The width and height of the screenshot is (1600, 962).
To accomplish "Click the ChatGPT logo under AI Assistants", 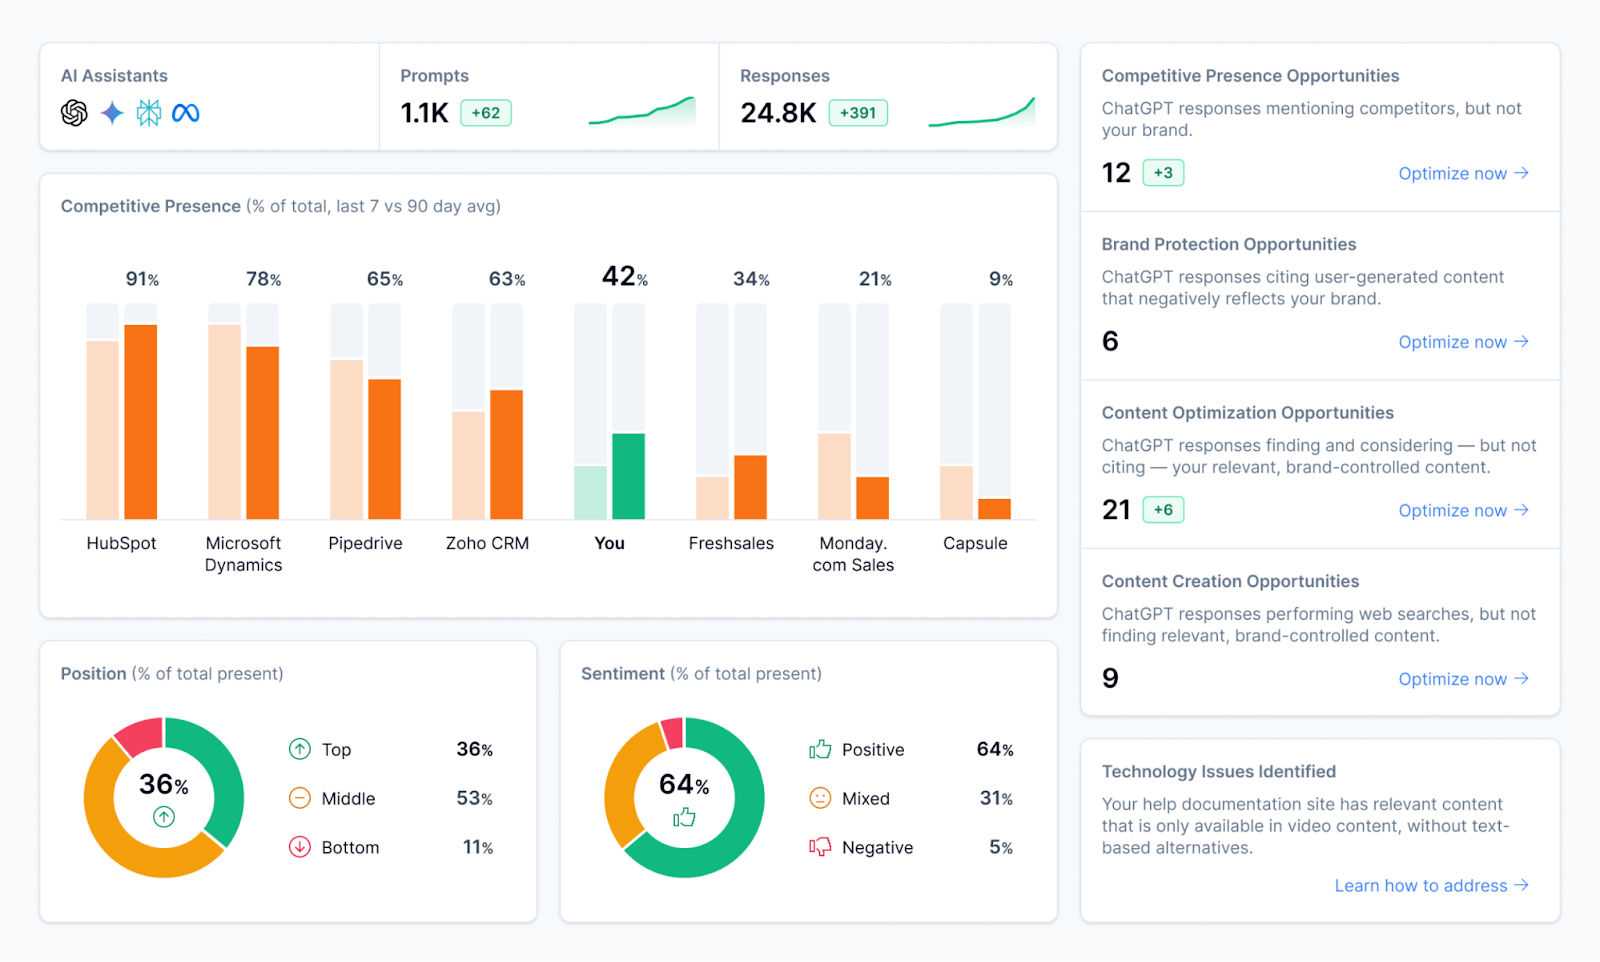I will click(74, 113).
